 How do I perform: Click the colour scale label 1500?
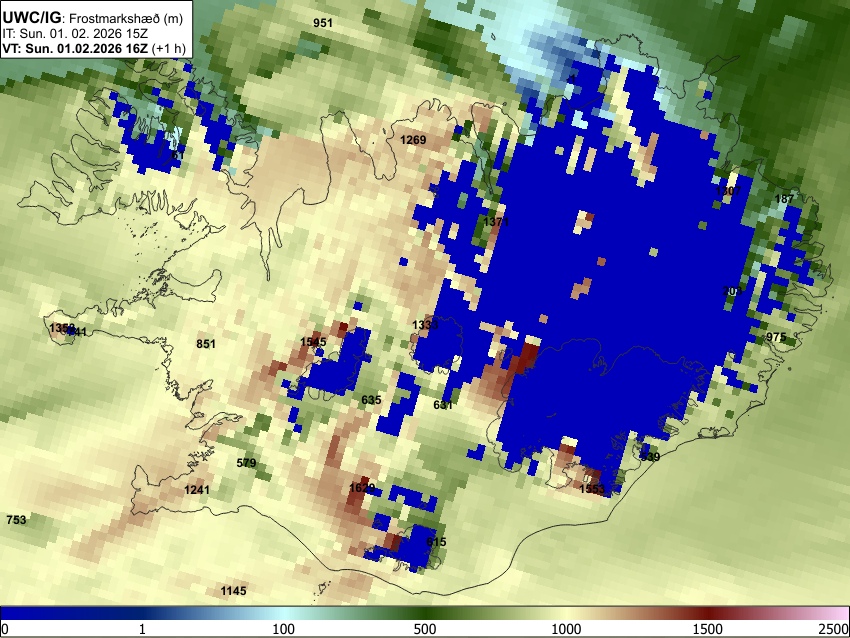708,629
